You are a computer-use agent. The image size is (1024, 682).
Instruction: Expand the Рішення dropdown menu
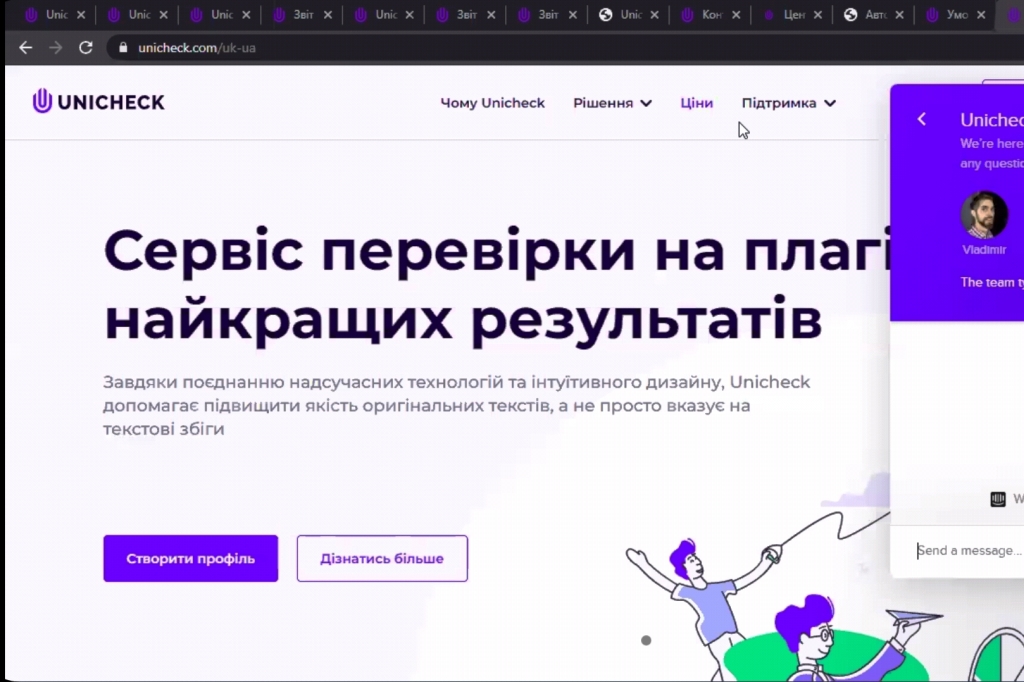612,103
